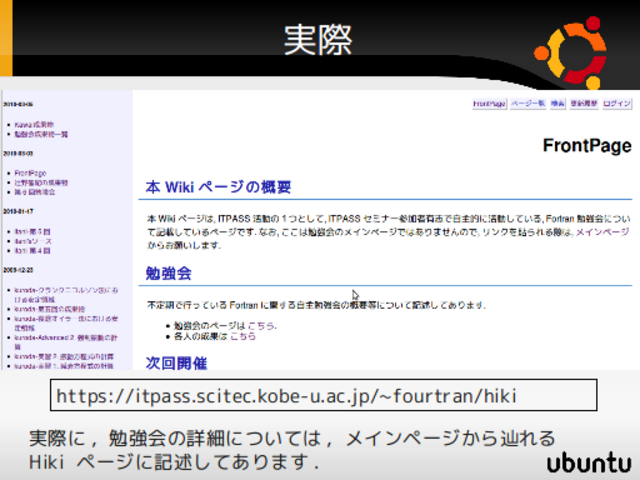The height and width of the screenshot is (480, 640).
Task: Click FrontPage link in the left sidebar
Action: (x=30, y=173)
